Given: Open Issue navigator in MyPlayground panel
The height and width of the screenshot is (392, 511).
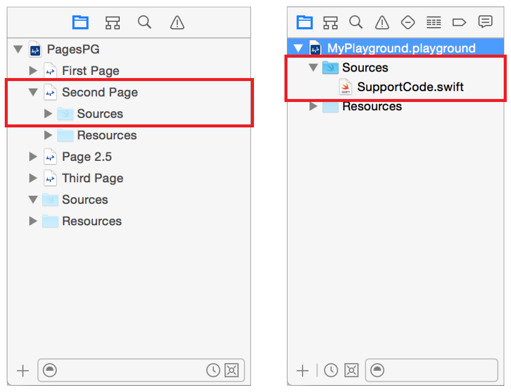Looking at the screenshot, I should [x=382, y=22].
